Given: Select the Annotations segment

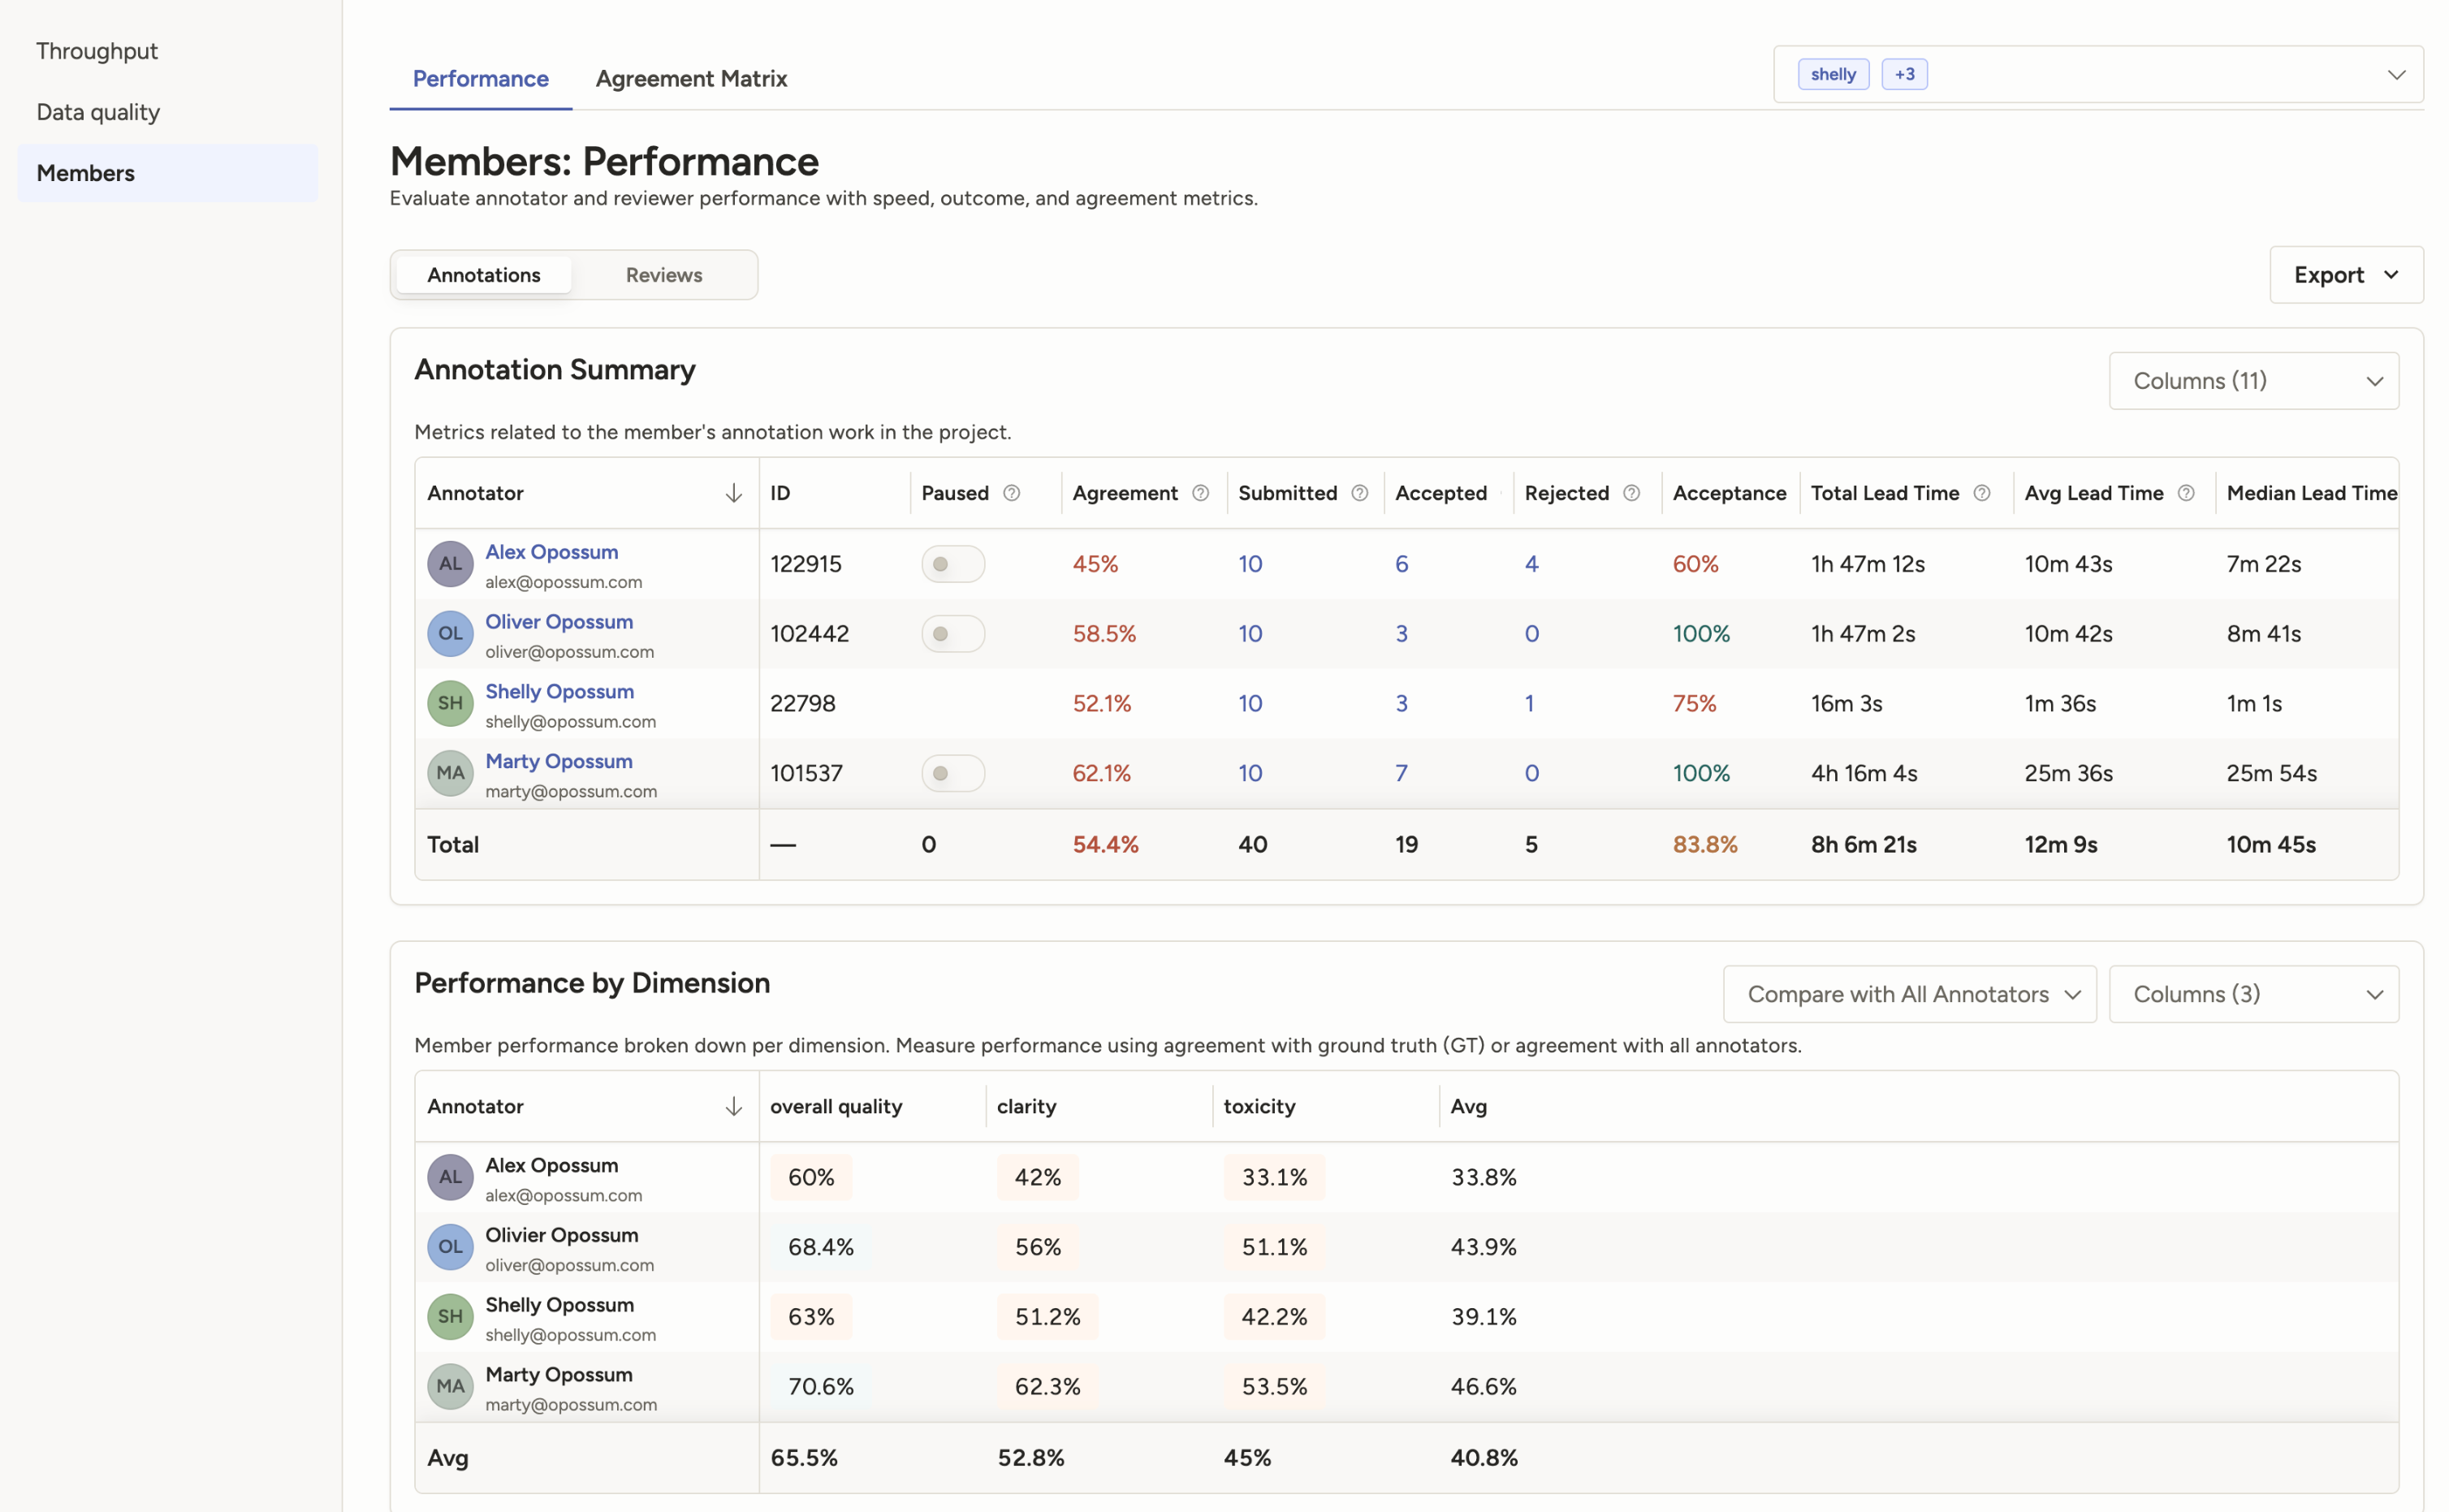Looking at the screenshot, I should (483, 275).
